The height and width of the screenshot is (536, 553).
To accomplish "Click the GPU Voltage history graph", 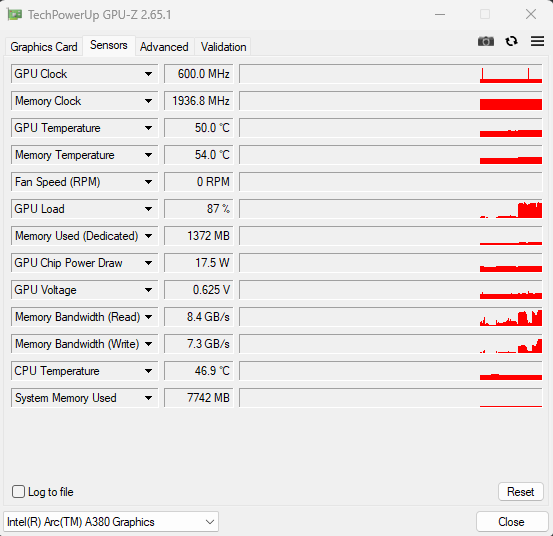I will click(391, 290).
